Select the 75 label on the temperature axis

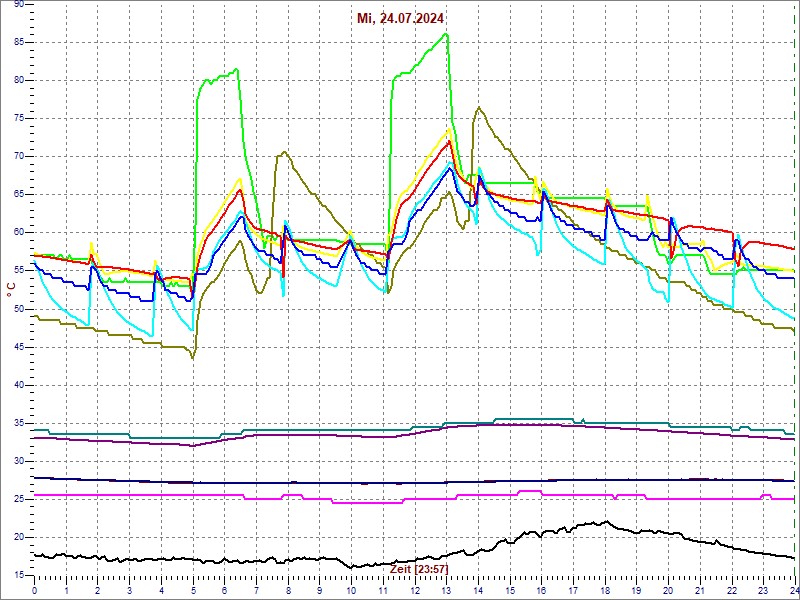[x=19, y=118]
